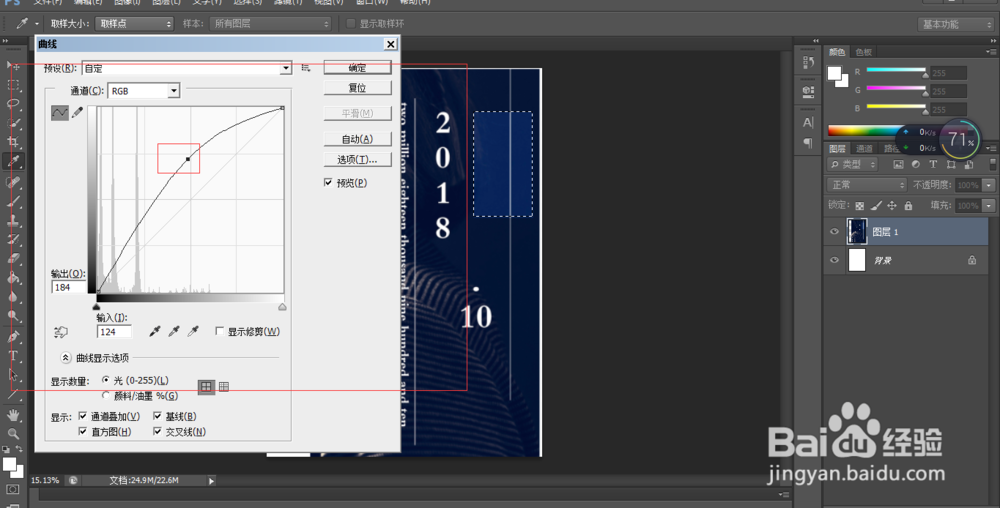Click the white point slider under curve
The image size is (1000, 508).
tap(283, 307)
